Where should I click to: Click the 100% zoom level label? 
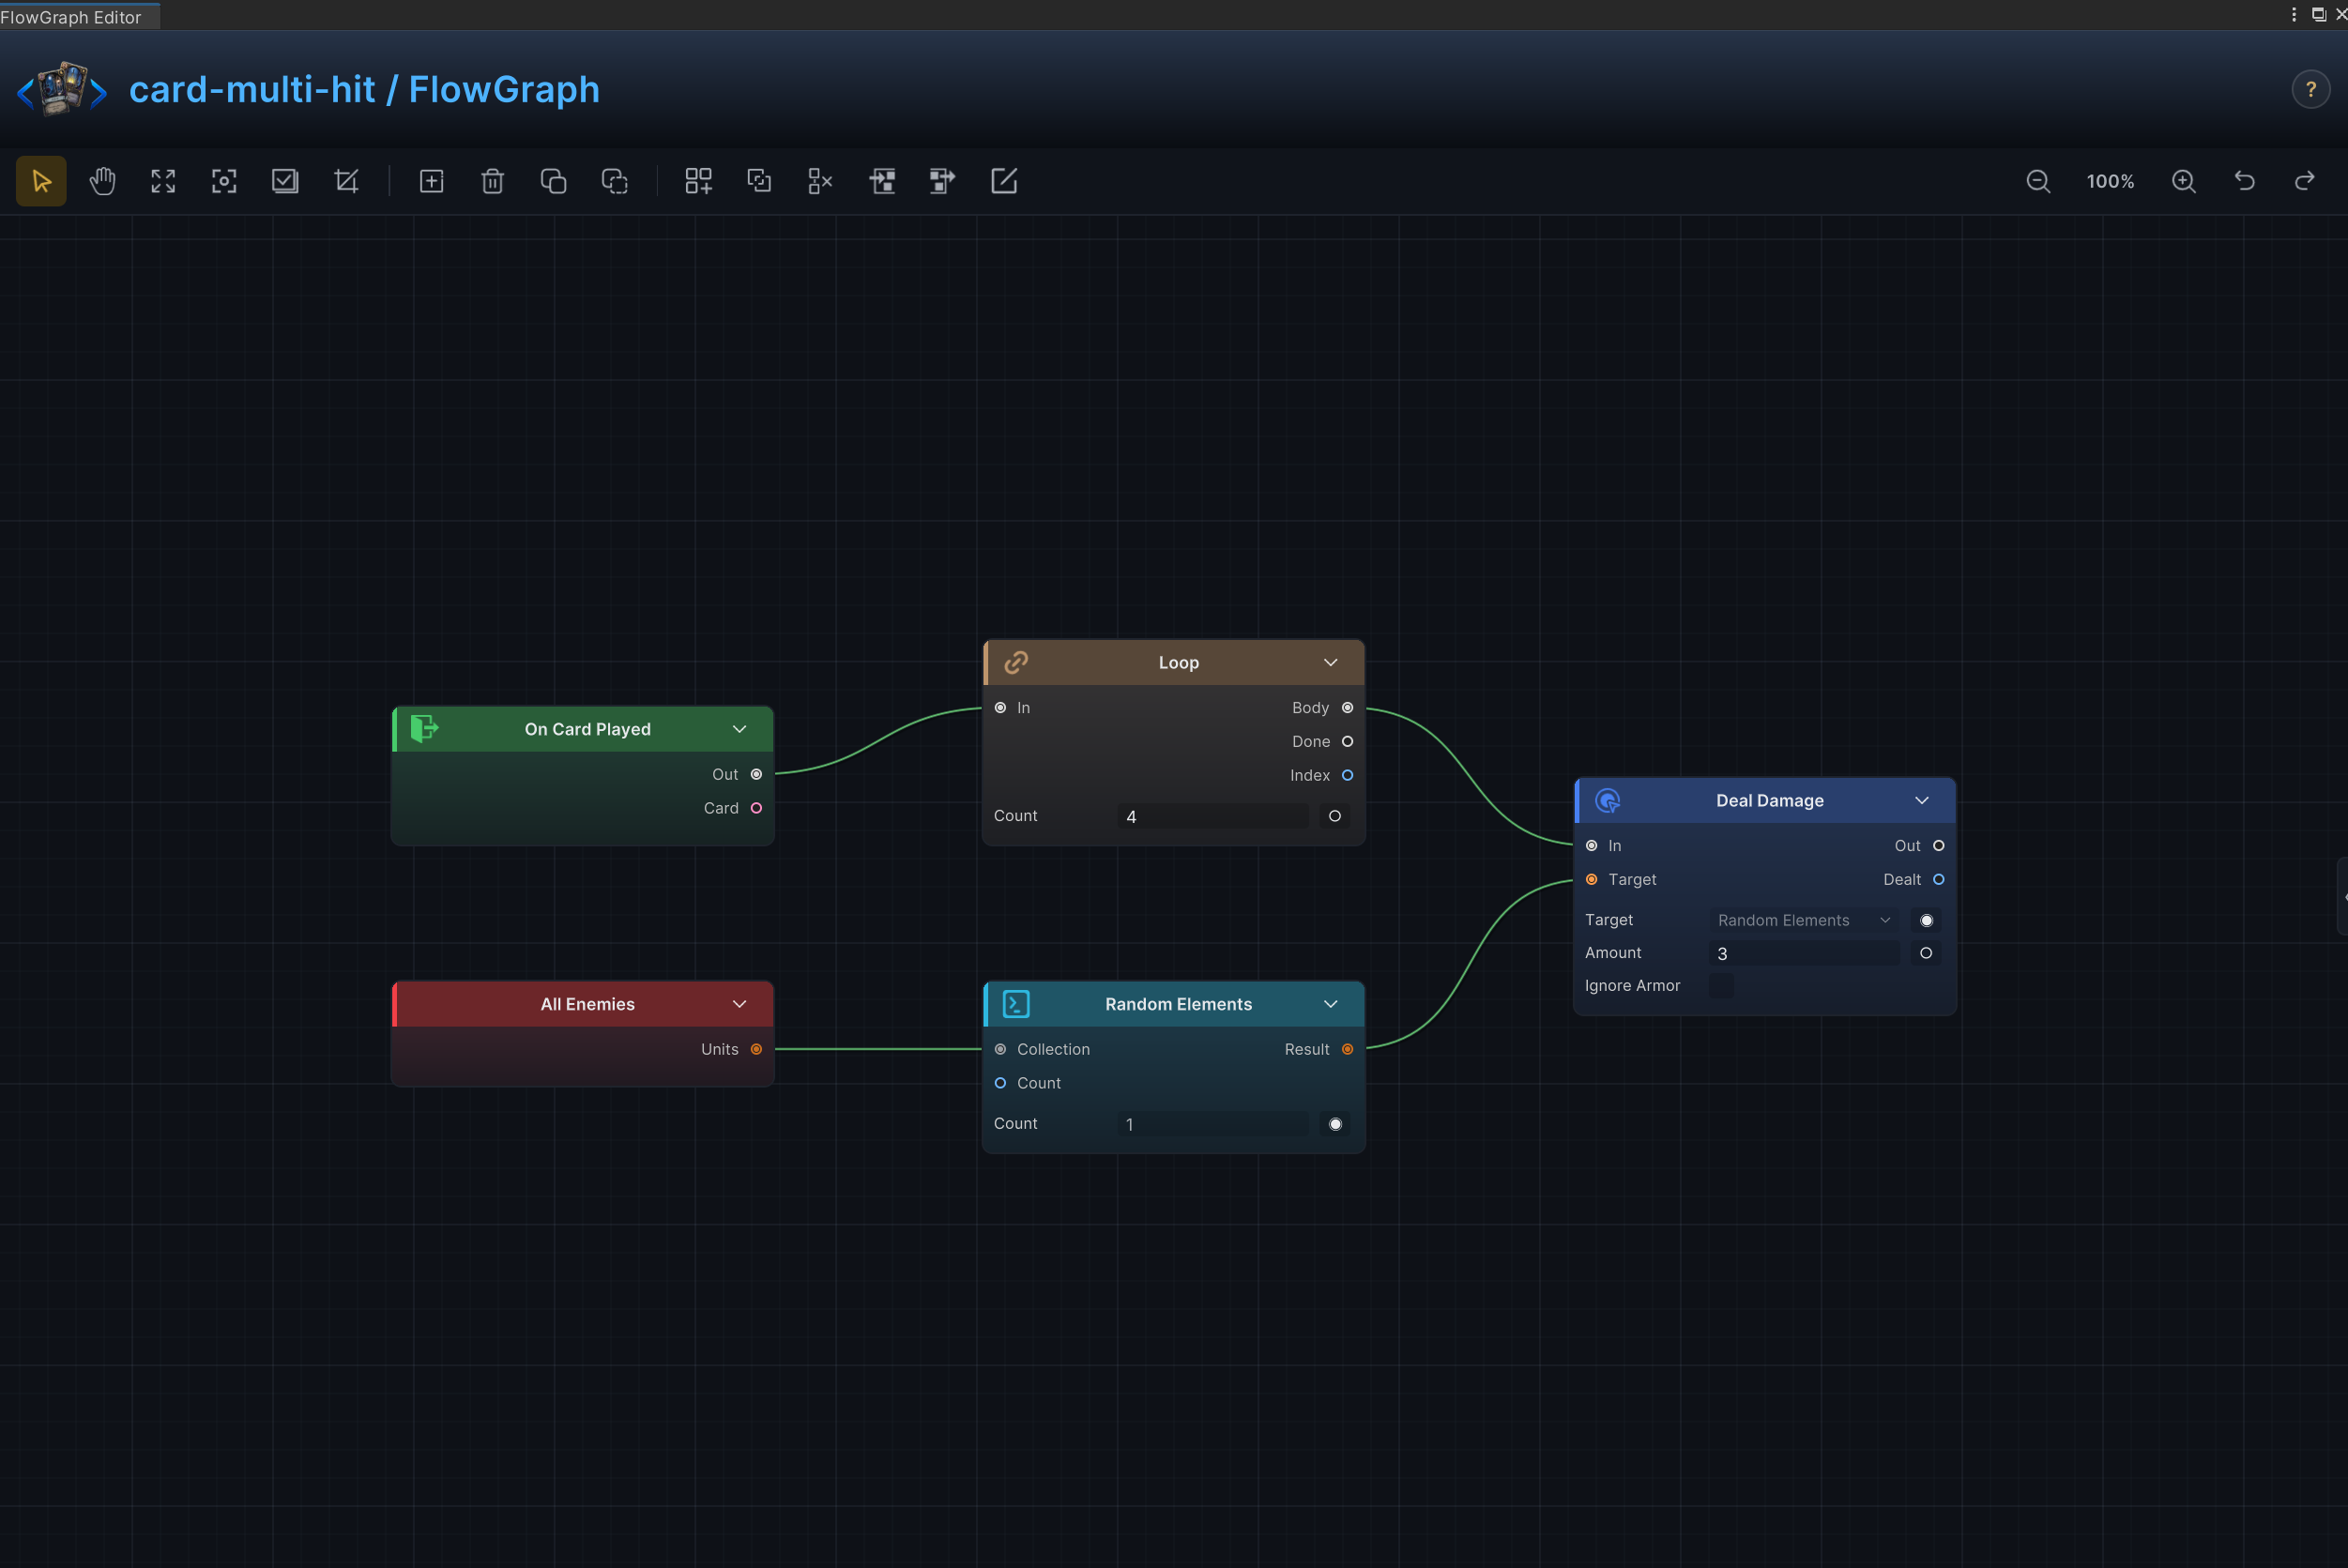[2110, 181]
